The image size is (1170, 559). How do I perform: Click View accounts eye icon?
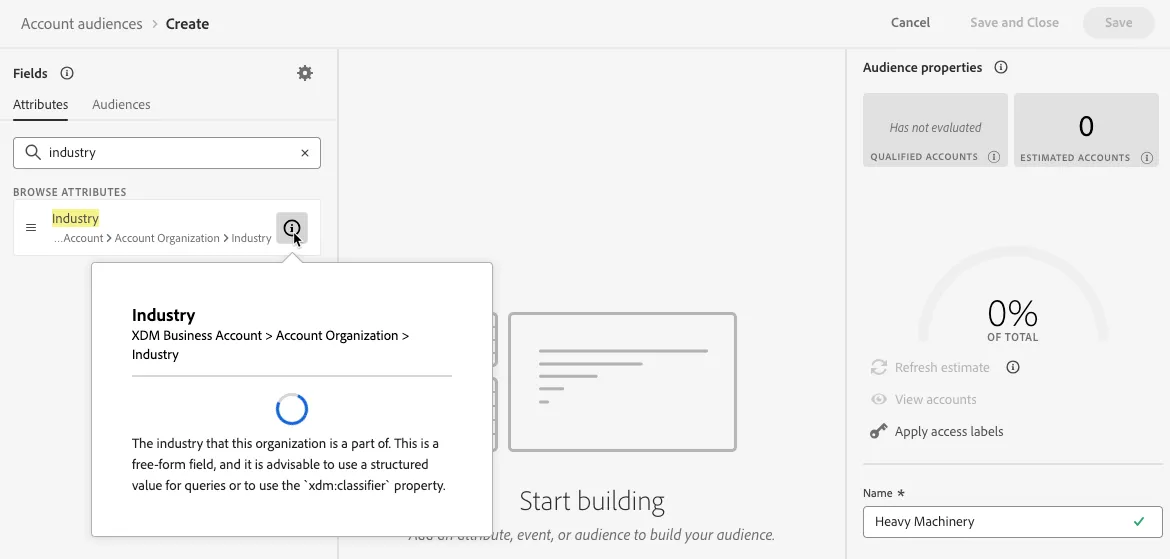[879, 399]
